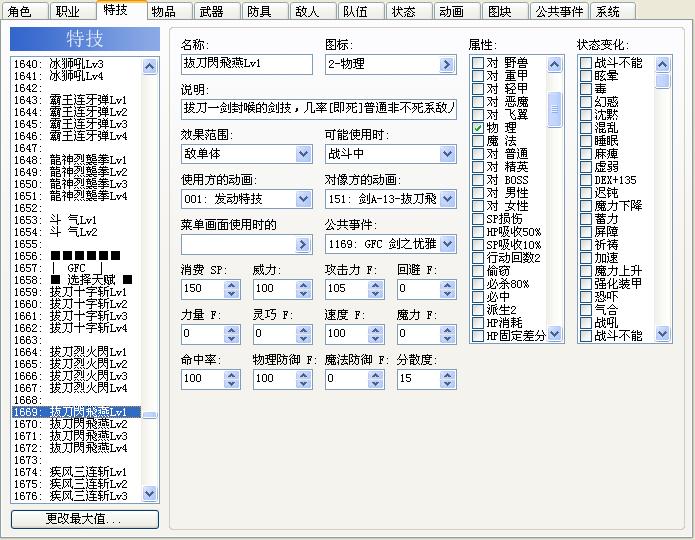Uncheck the 物理 attribute checkbox

478,128
